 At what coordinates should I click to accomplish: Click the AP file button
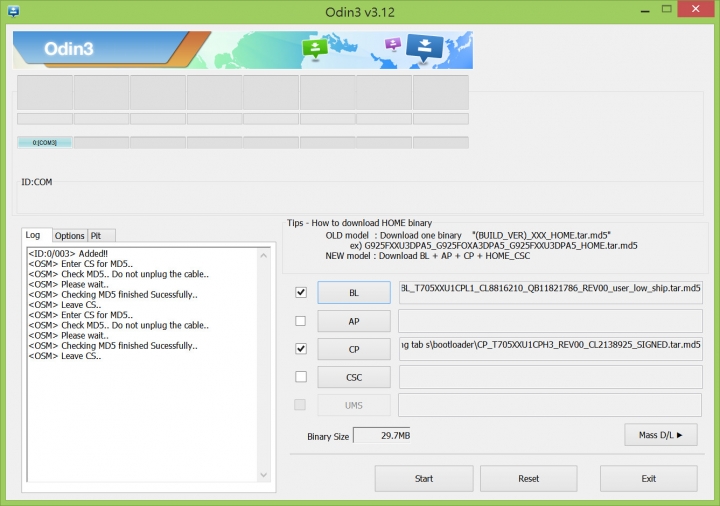(x=354, y=321)
